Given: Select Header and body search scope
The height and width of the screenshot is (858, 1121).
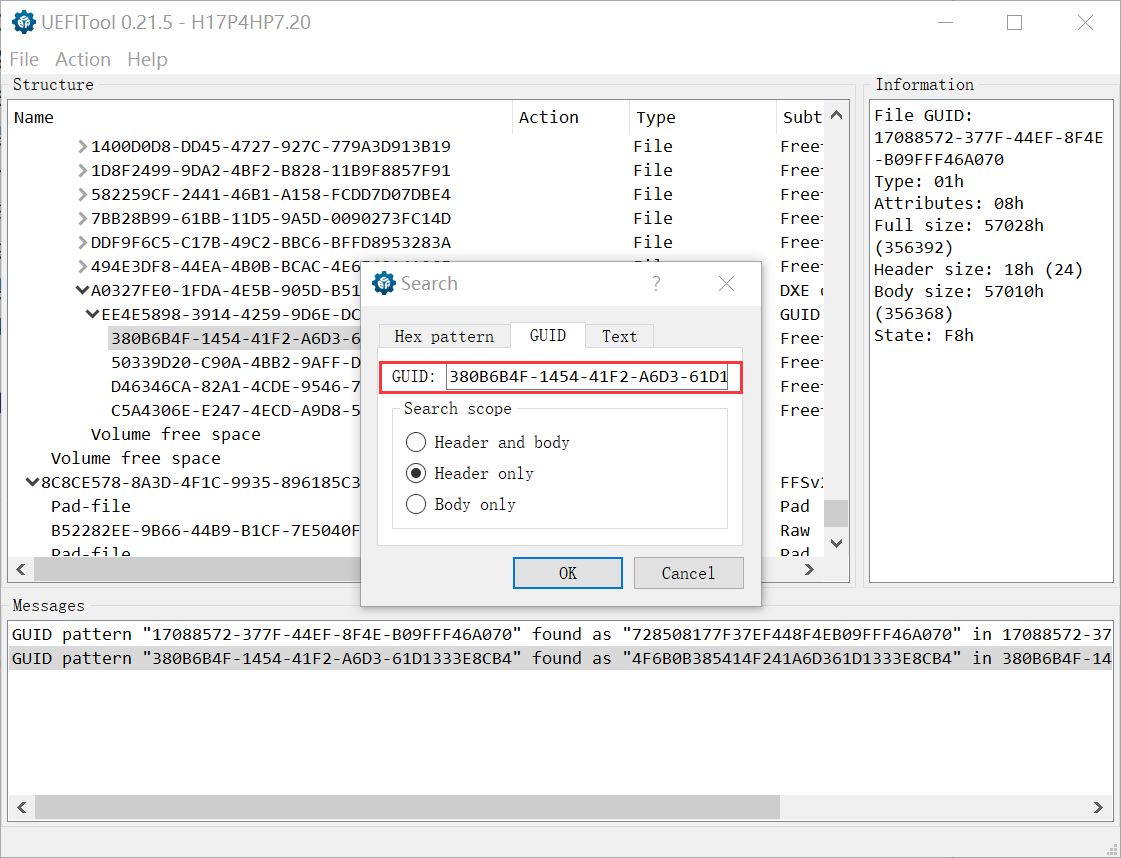Looking at the screenshot, I should tap(488, 443).
